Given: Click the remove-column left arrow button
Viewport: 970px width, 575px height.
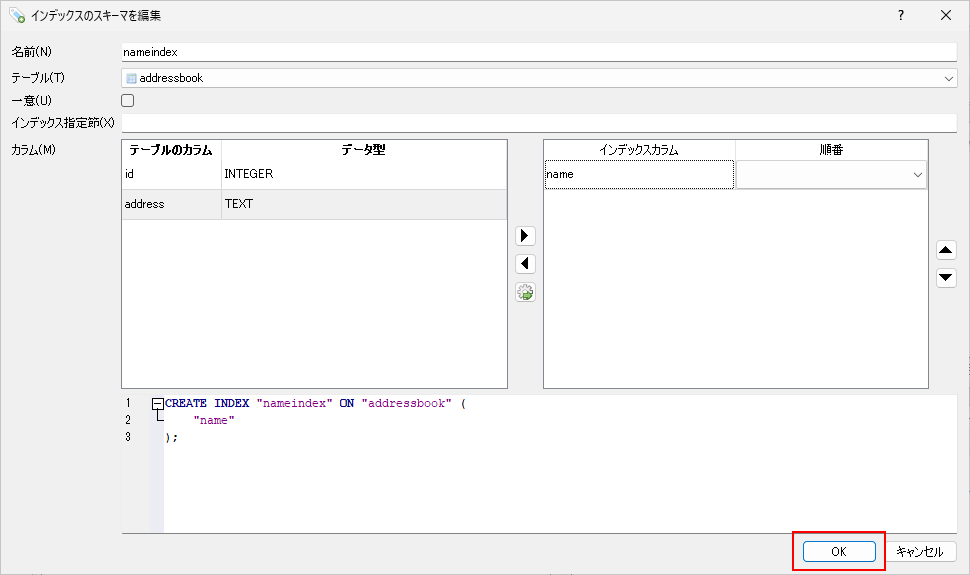Looking at the screenshot, I should 525,264.
